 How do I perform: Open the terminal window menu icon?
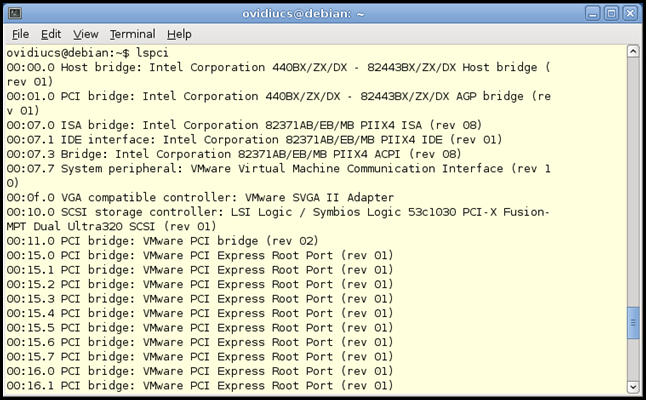[x=14, y=13]
